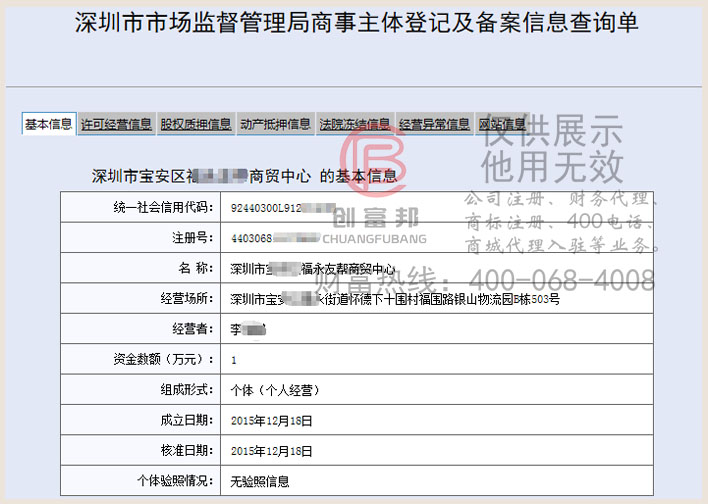Switch to the 网站信息 tab

pyautogui.click(x=502, y=124)
